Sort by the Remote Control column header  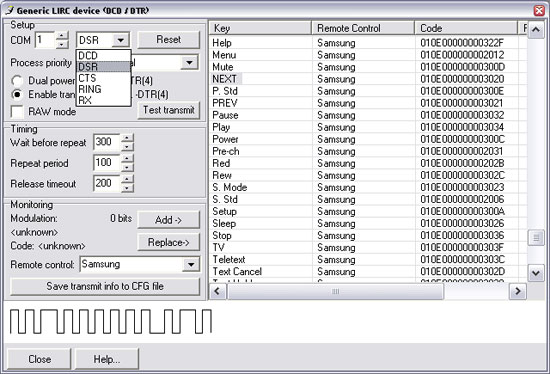tap(363, 28)
